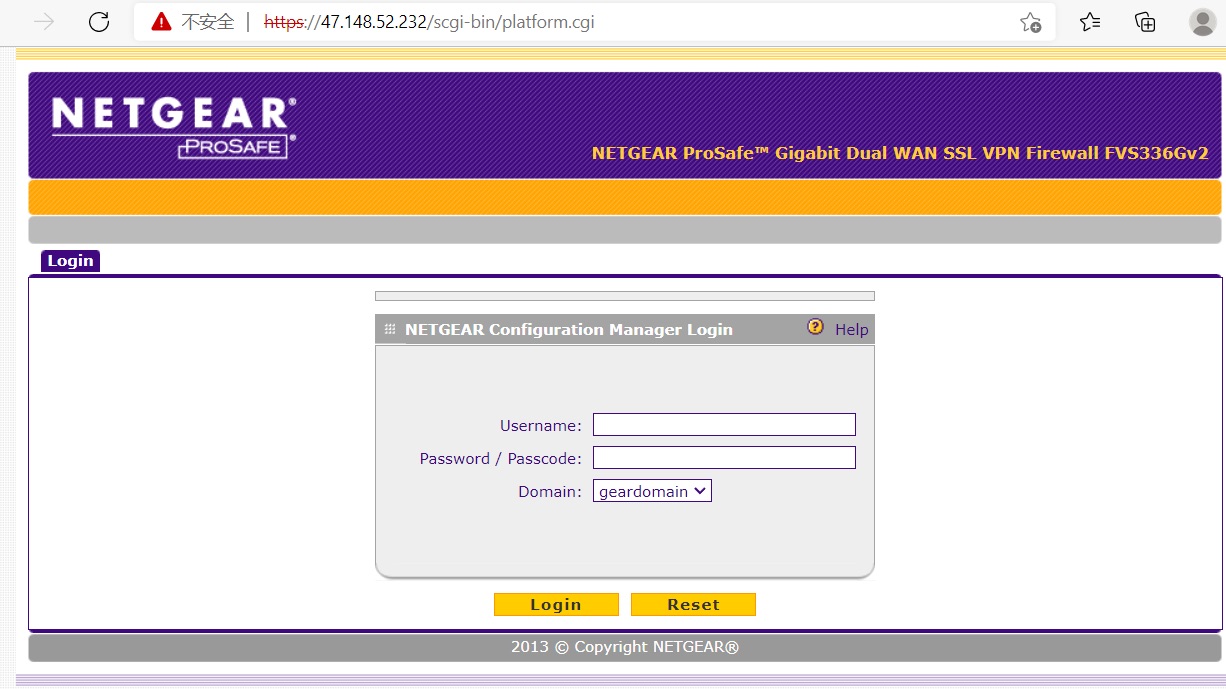The width and height of the screenshot is (1226, 689).
Task: Select the Login tab
Action: (70, 261)
